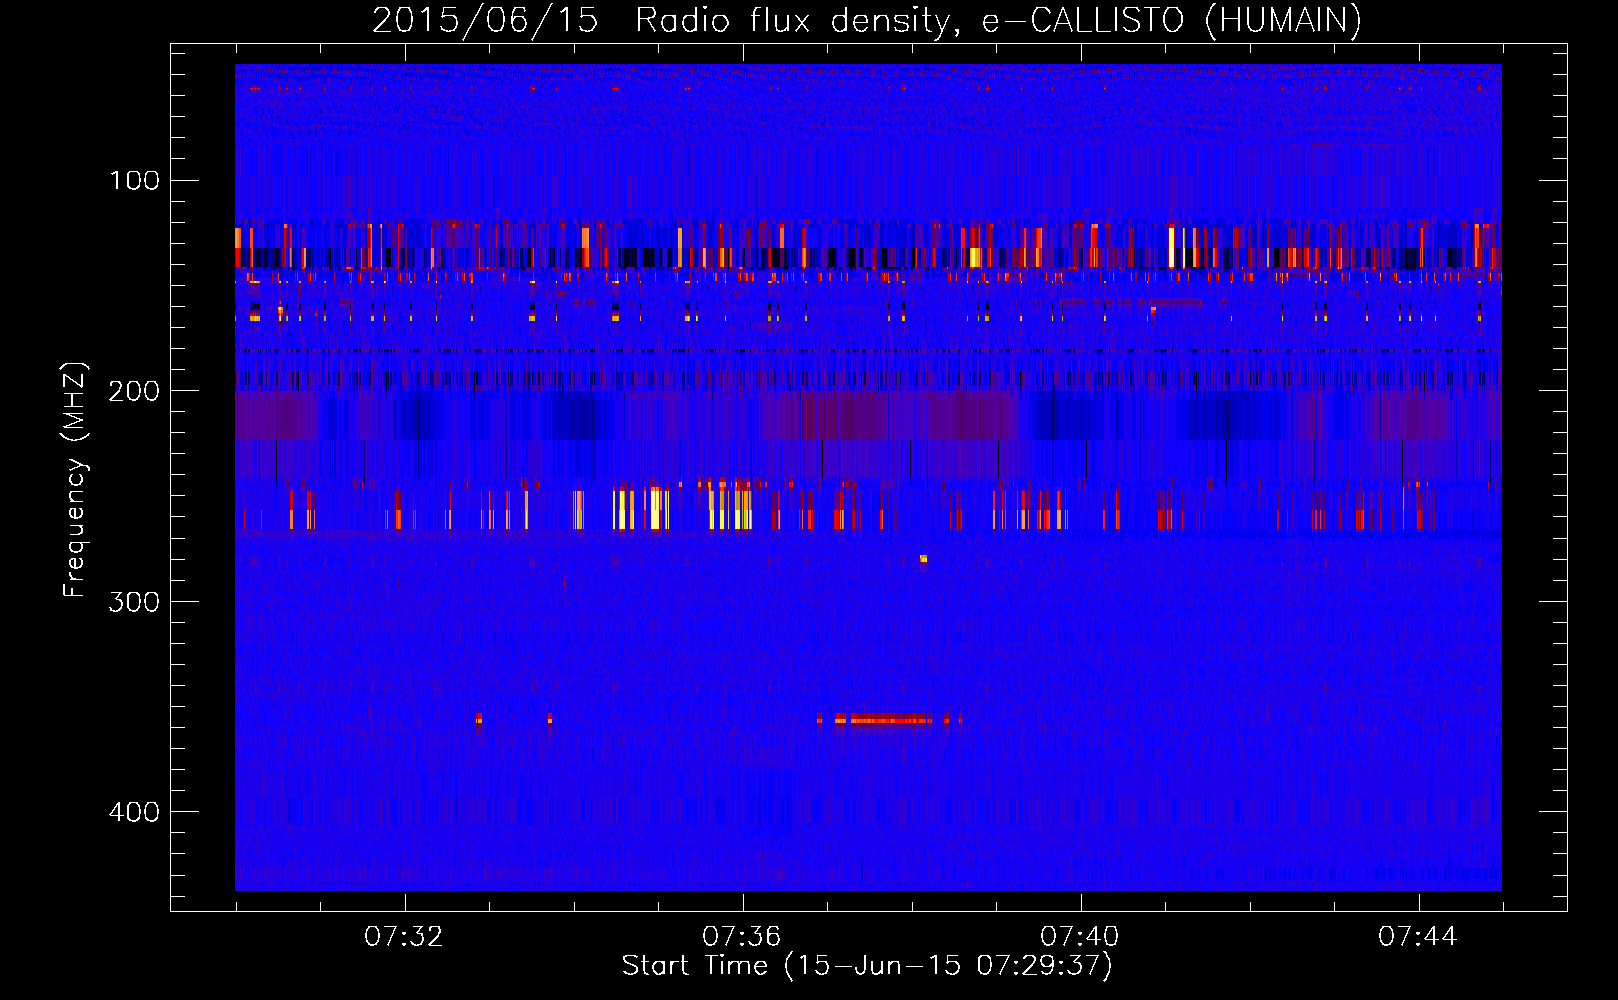
Task: Click the 07:44 time tick label
Action: point(1418,937)
